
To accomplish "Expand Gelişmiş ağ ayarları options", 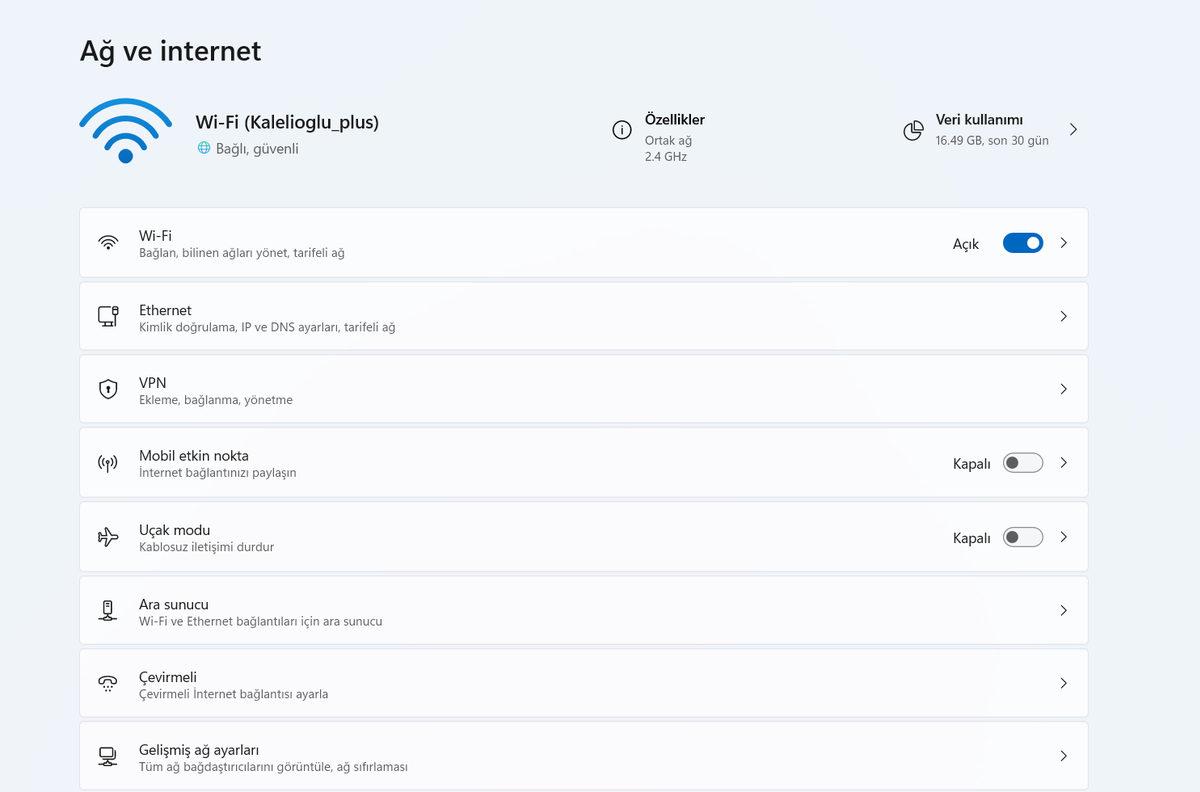I will [x=1063, y=756].
